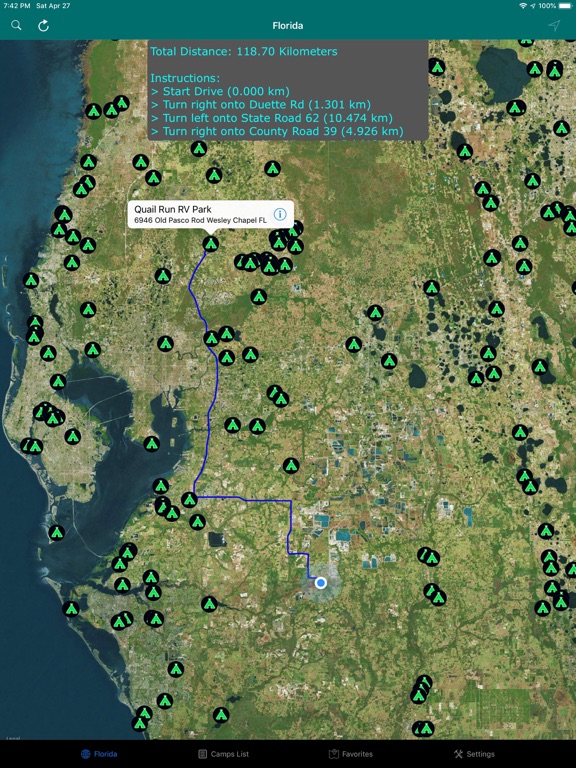Tap the 7:42 PM status bar clock

tap(17, 6)
